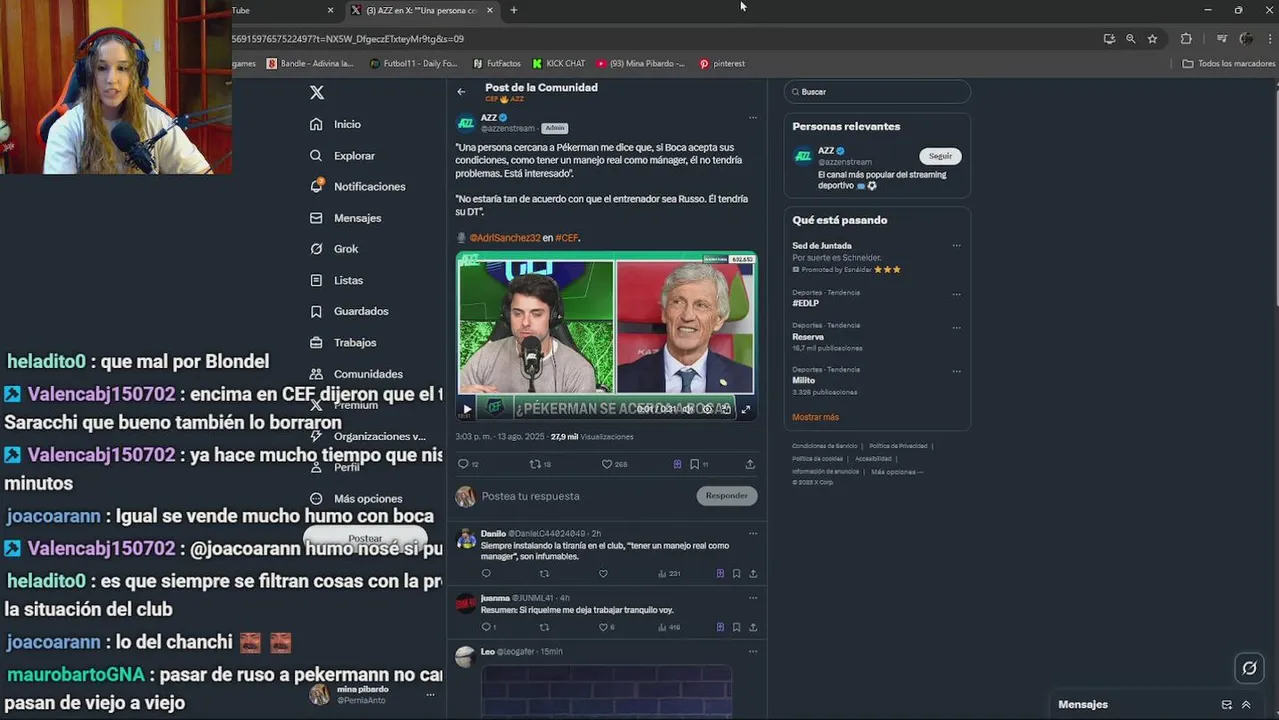Viewport: 1279px width, 720px height.
Task: Click the back arrow beside Post de la Comunidad
Action: click(x=461, y=91)
